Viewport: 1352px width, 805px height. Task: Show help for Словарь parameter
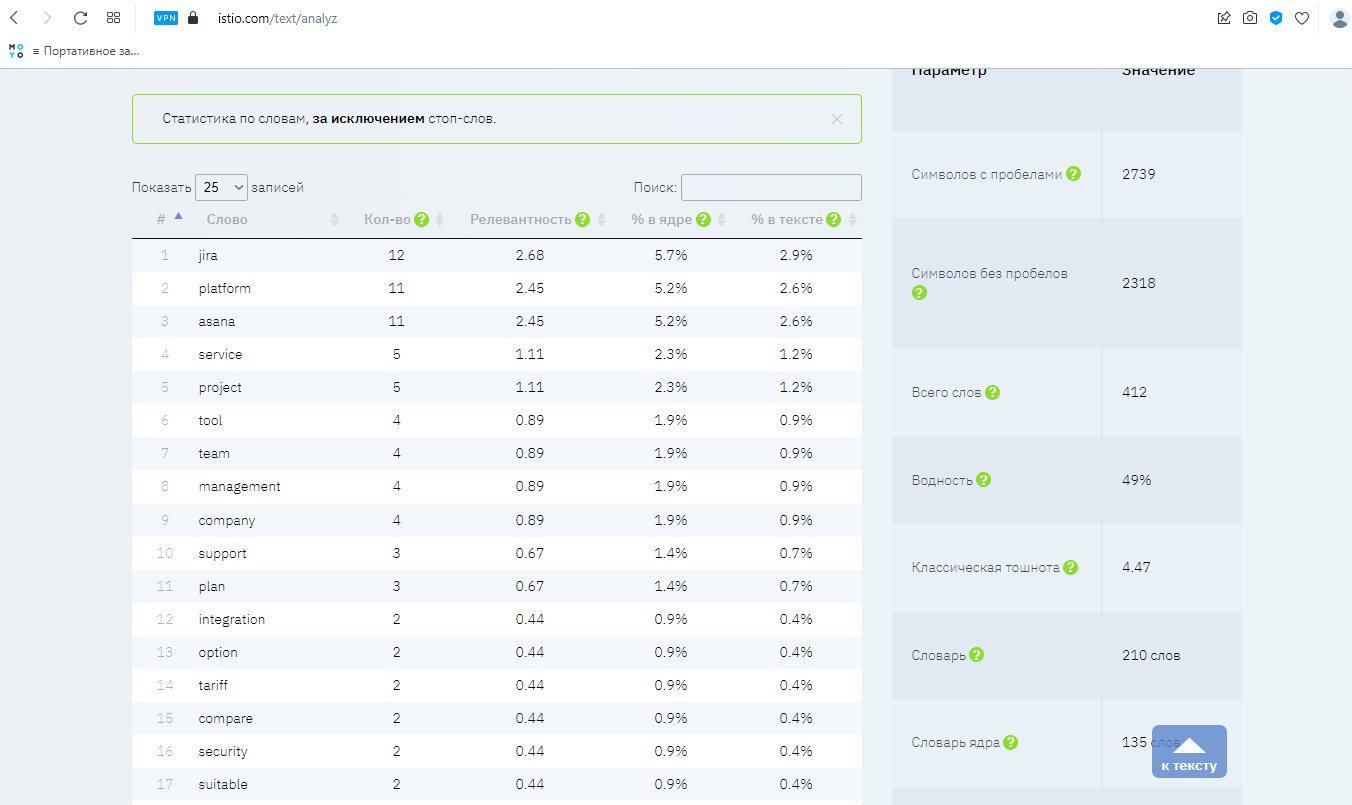pos(977,655)
